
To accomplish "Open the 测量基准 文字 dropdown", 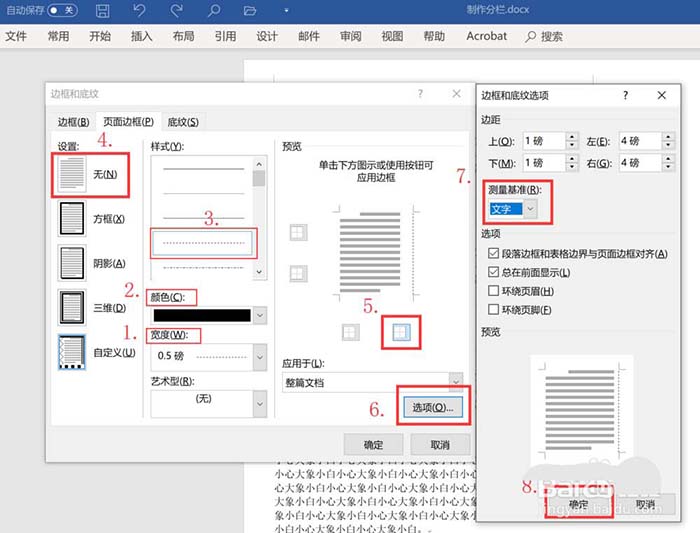I will tap(530, 209).
